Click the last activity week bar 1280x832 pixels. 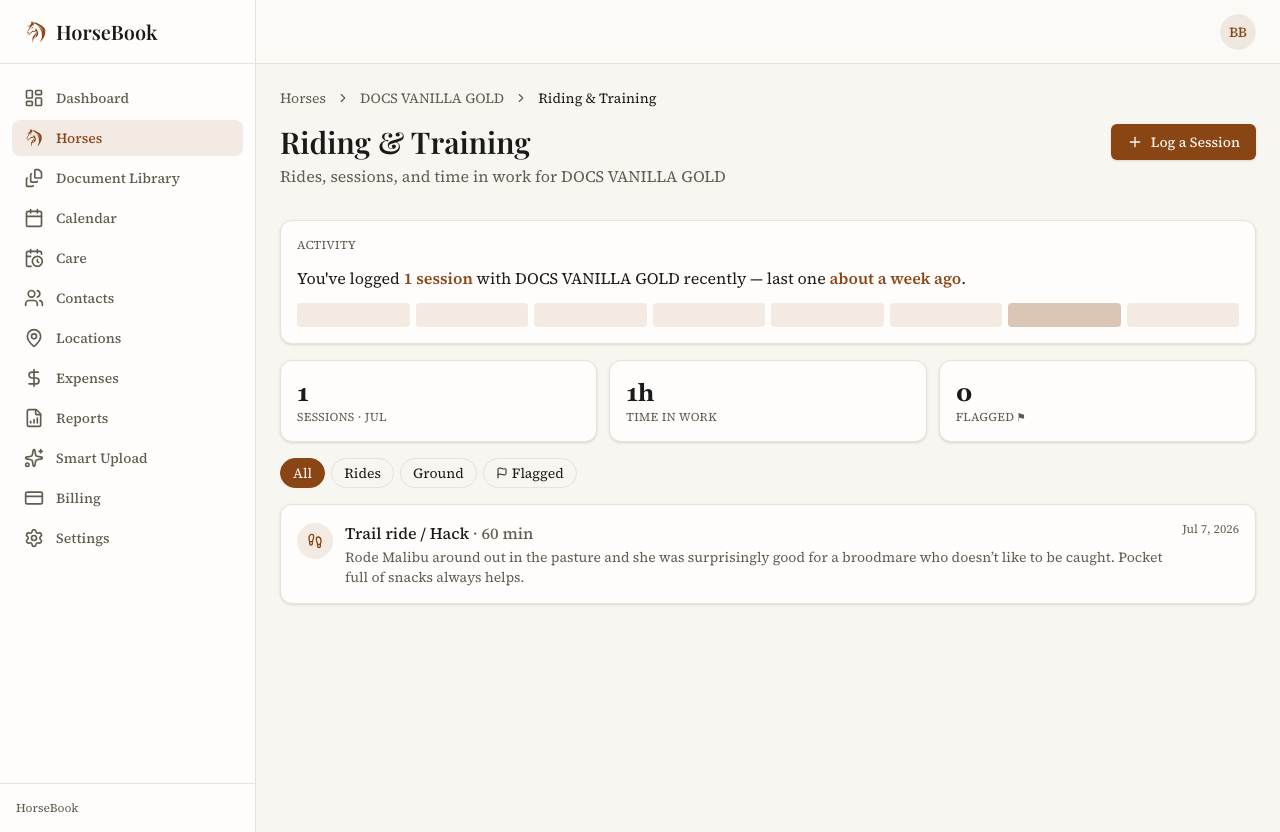click(x=1183, y=315)
